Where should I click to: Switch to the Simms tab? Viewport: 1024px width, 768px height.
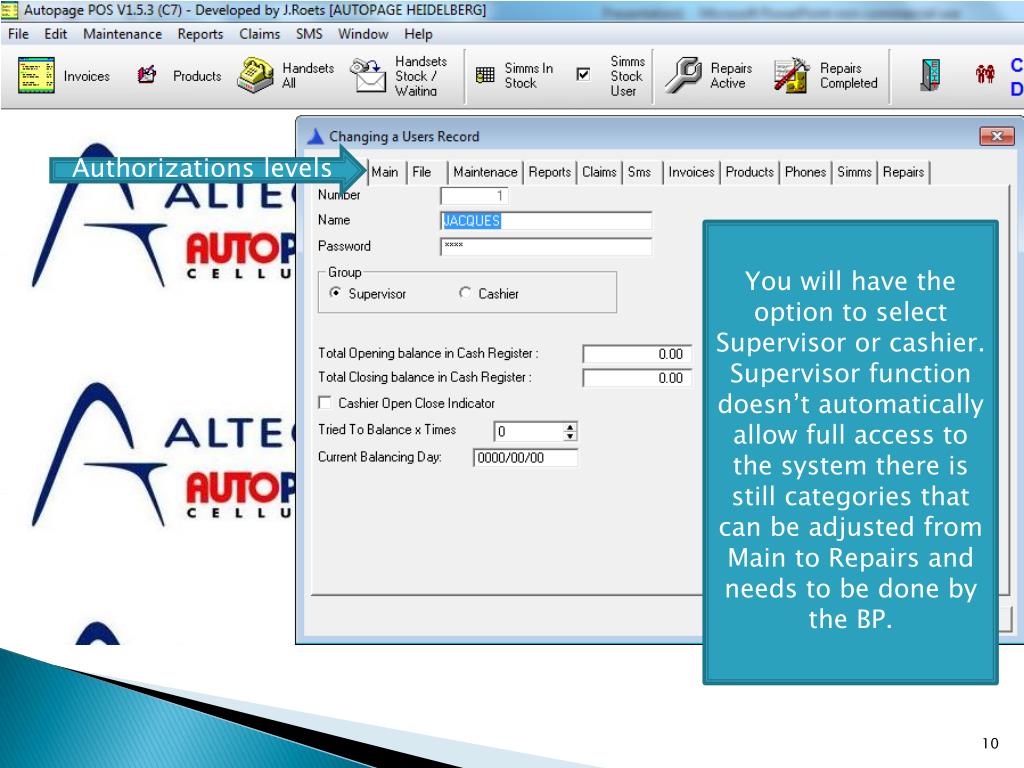pyautogui.click(x=854, y=172)
